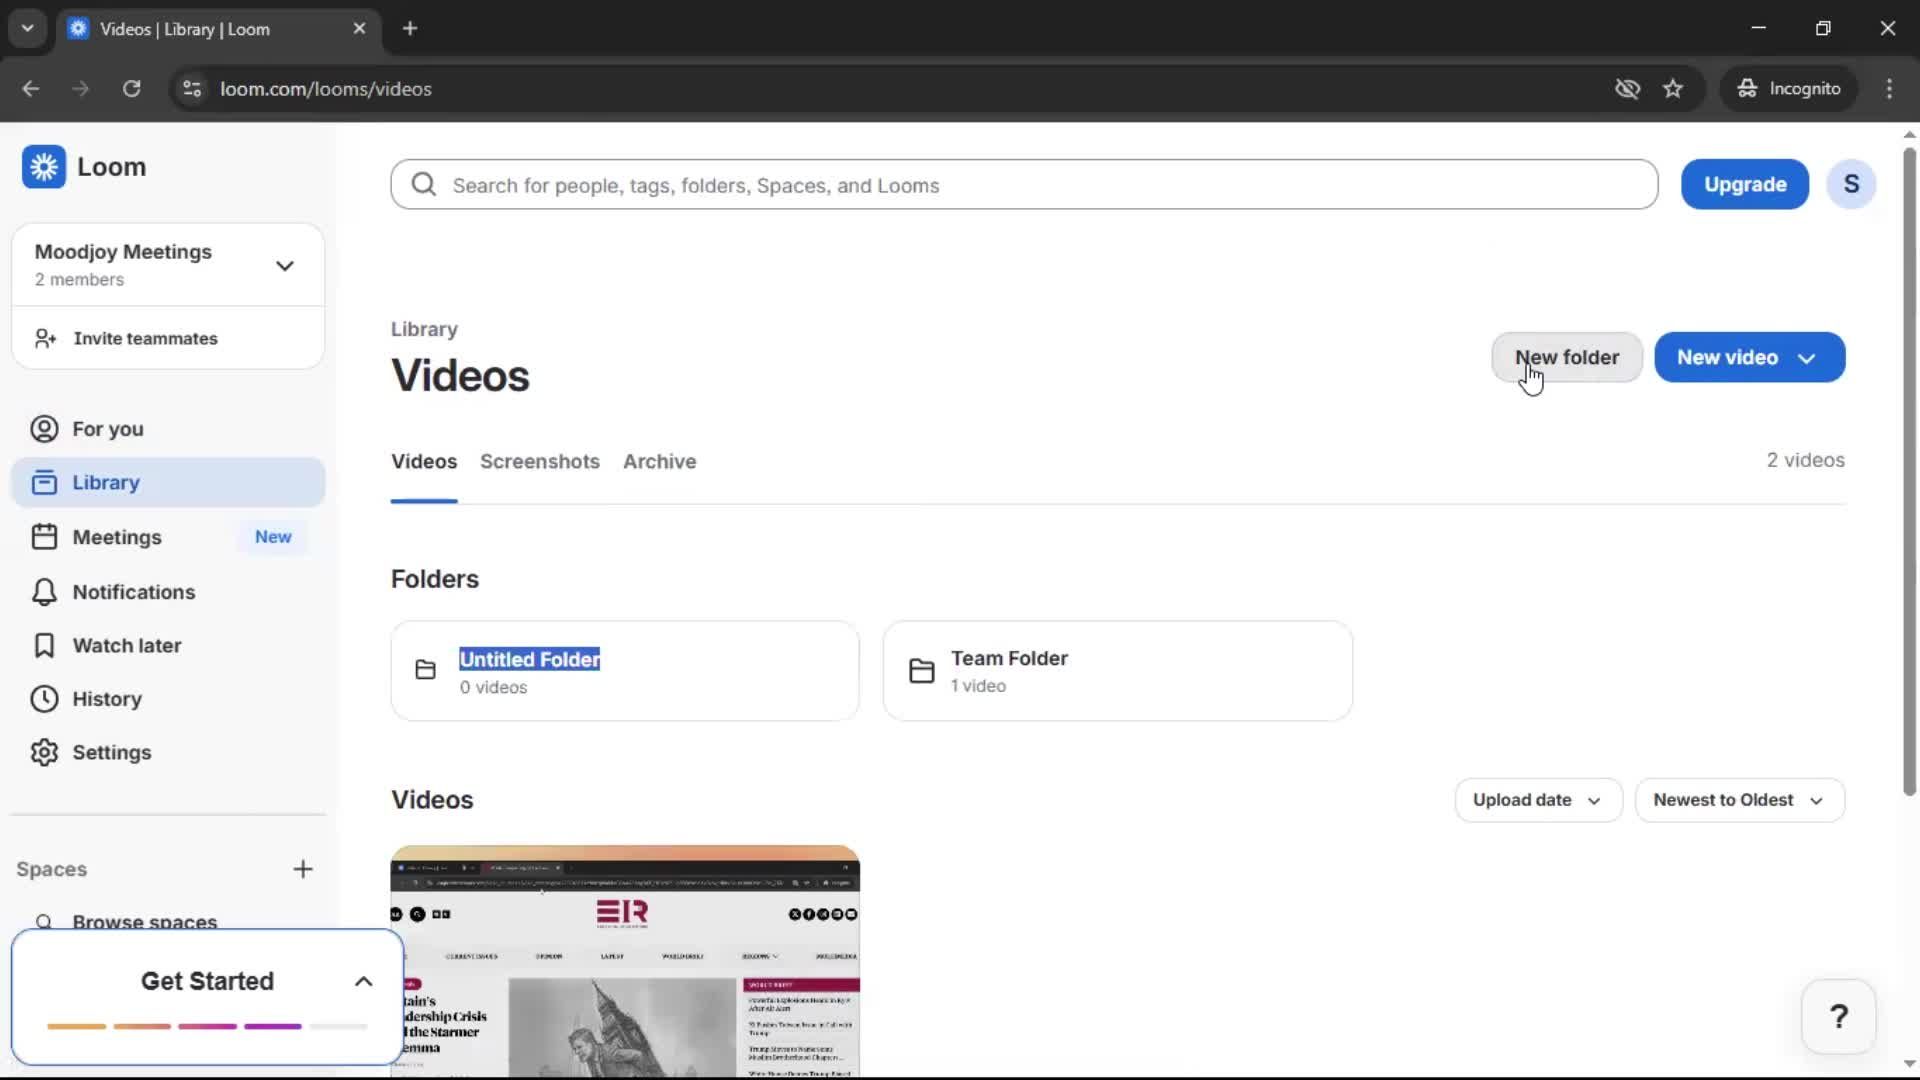Collapse the Get Started panel
This screenshot has width=1920, height=1080.
tap(362, 981)
